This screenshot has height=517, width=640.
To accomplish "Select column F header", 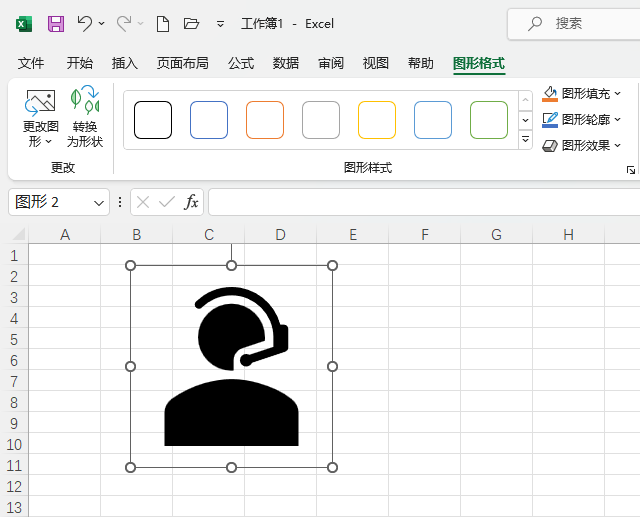I will [424, 235].
